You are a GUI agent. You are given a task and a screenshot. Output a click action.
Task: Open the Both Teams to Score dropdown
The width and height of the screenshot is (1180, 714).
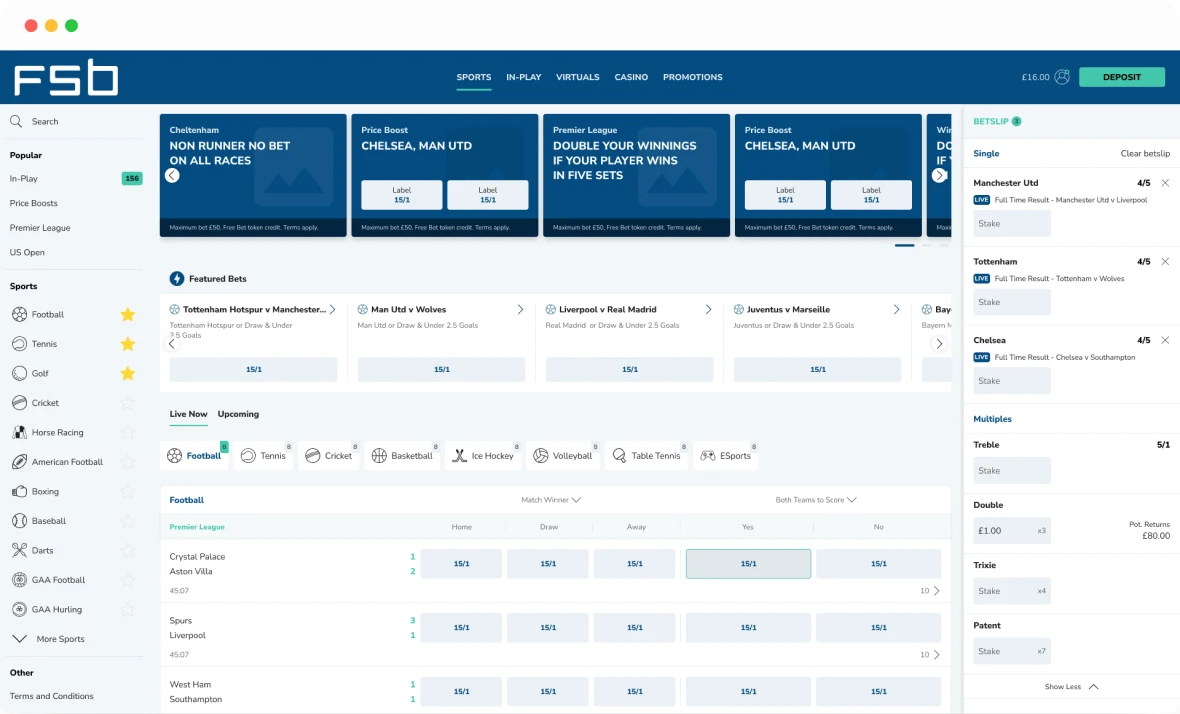816,500
